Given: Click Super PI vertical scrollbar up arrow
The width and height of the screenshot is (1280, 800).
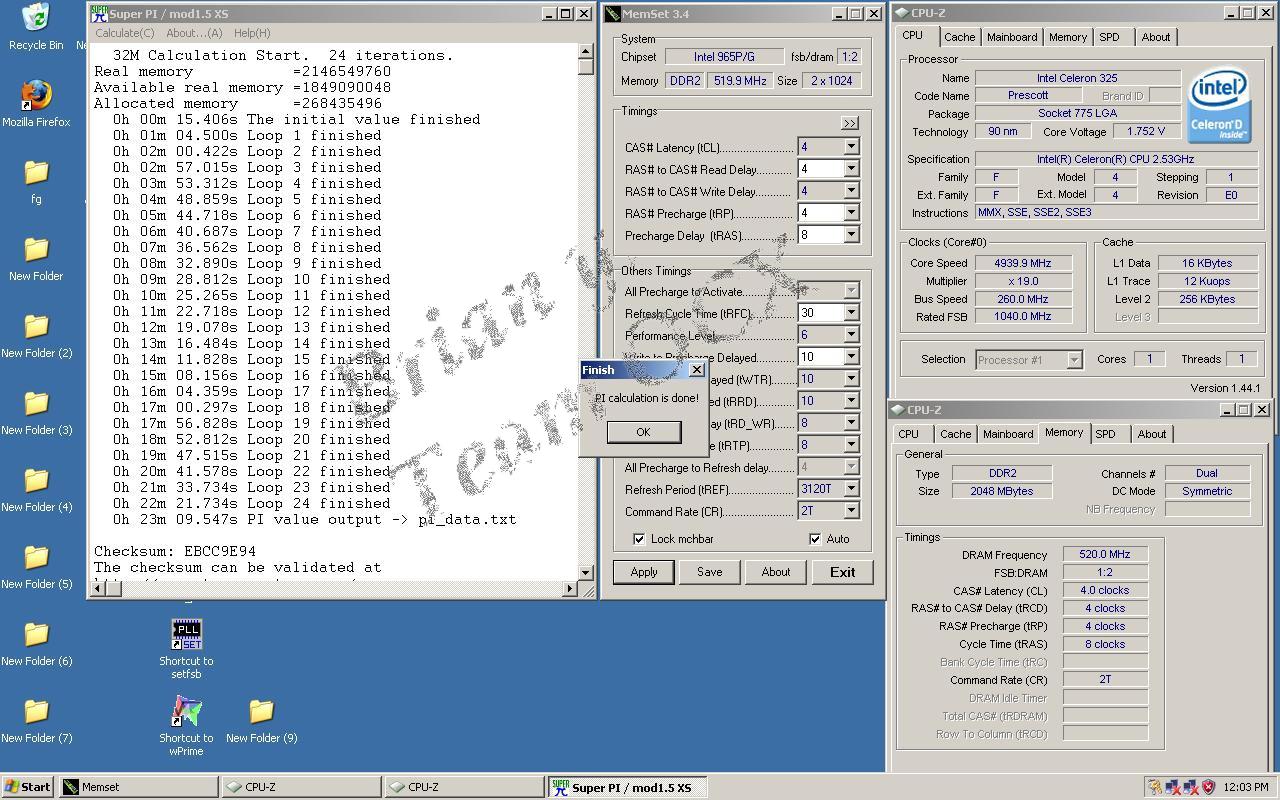Looking at the screenshot, I should (x=586, y=52).
